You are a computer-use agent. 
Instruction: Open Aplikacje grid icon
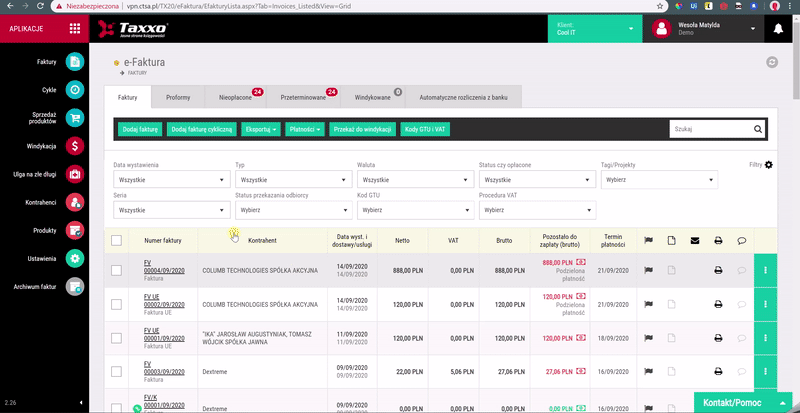[75, 29]
